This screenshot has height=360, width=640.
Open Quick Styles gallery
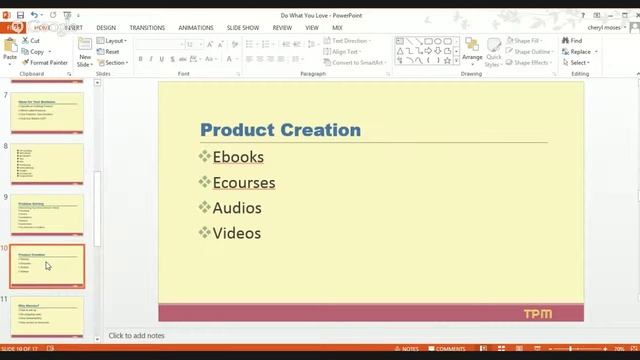pos(493,52)
